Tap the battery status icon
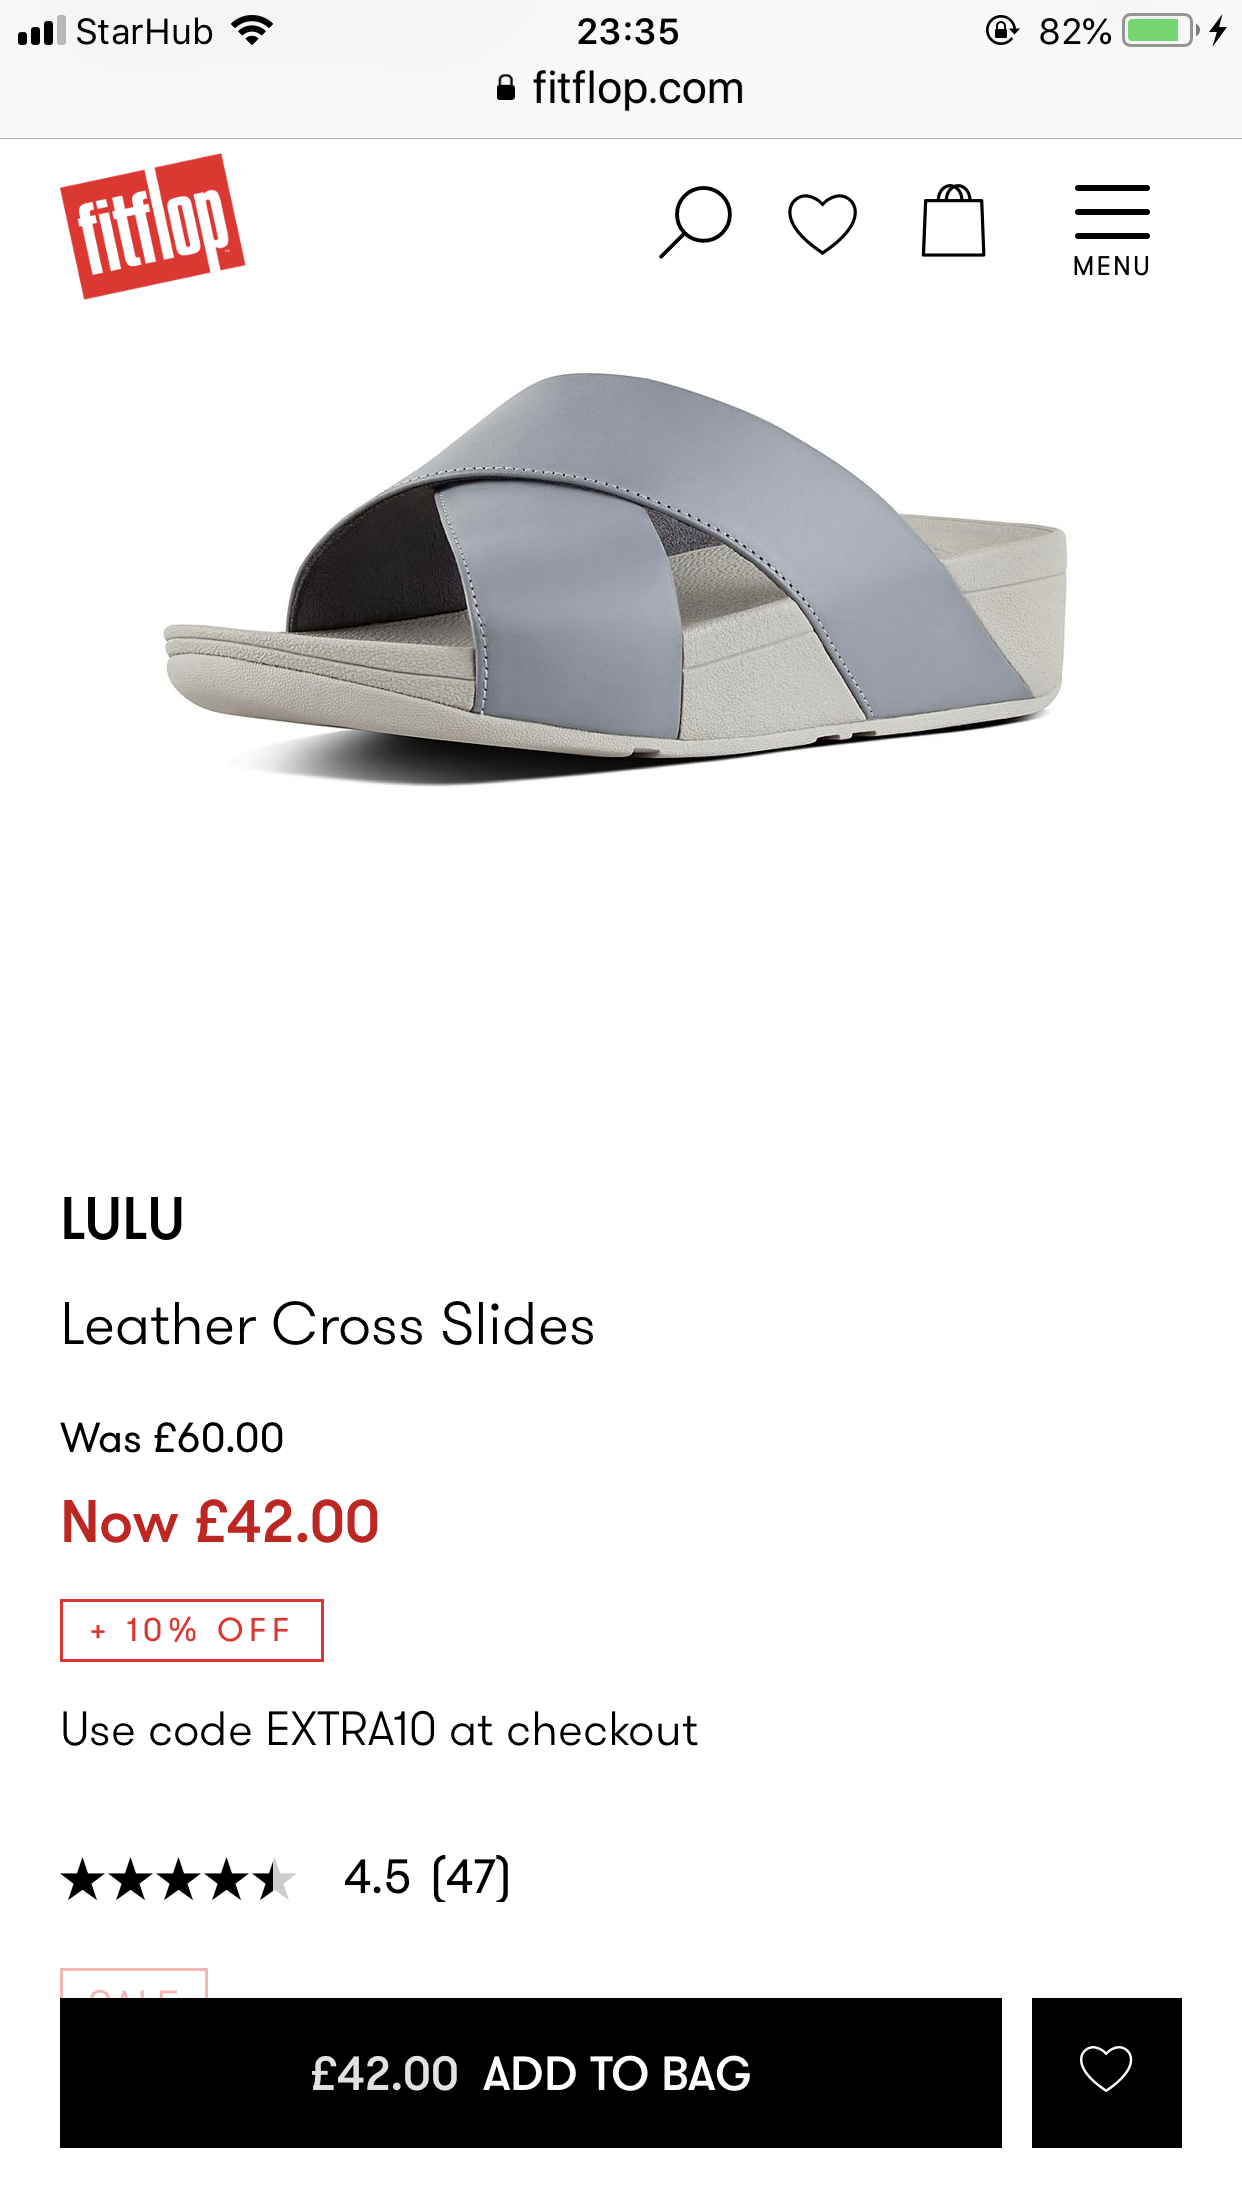 point(1161,31)
